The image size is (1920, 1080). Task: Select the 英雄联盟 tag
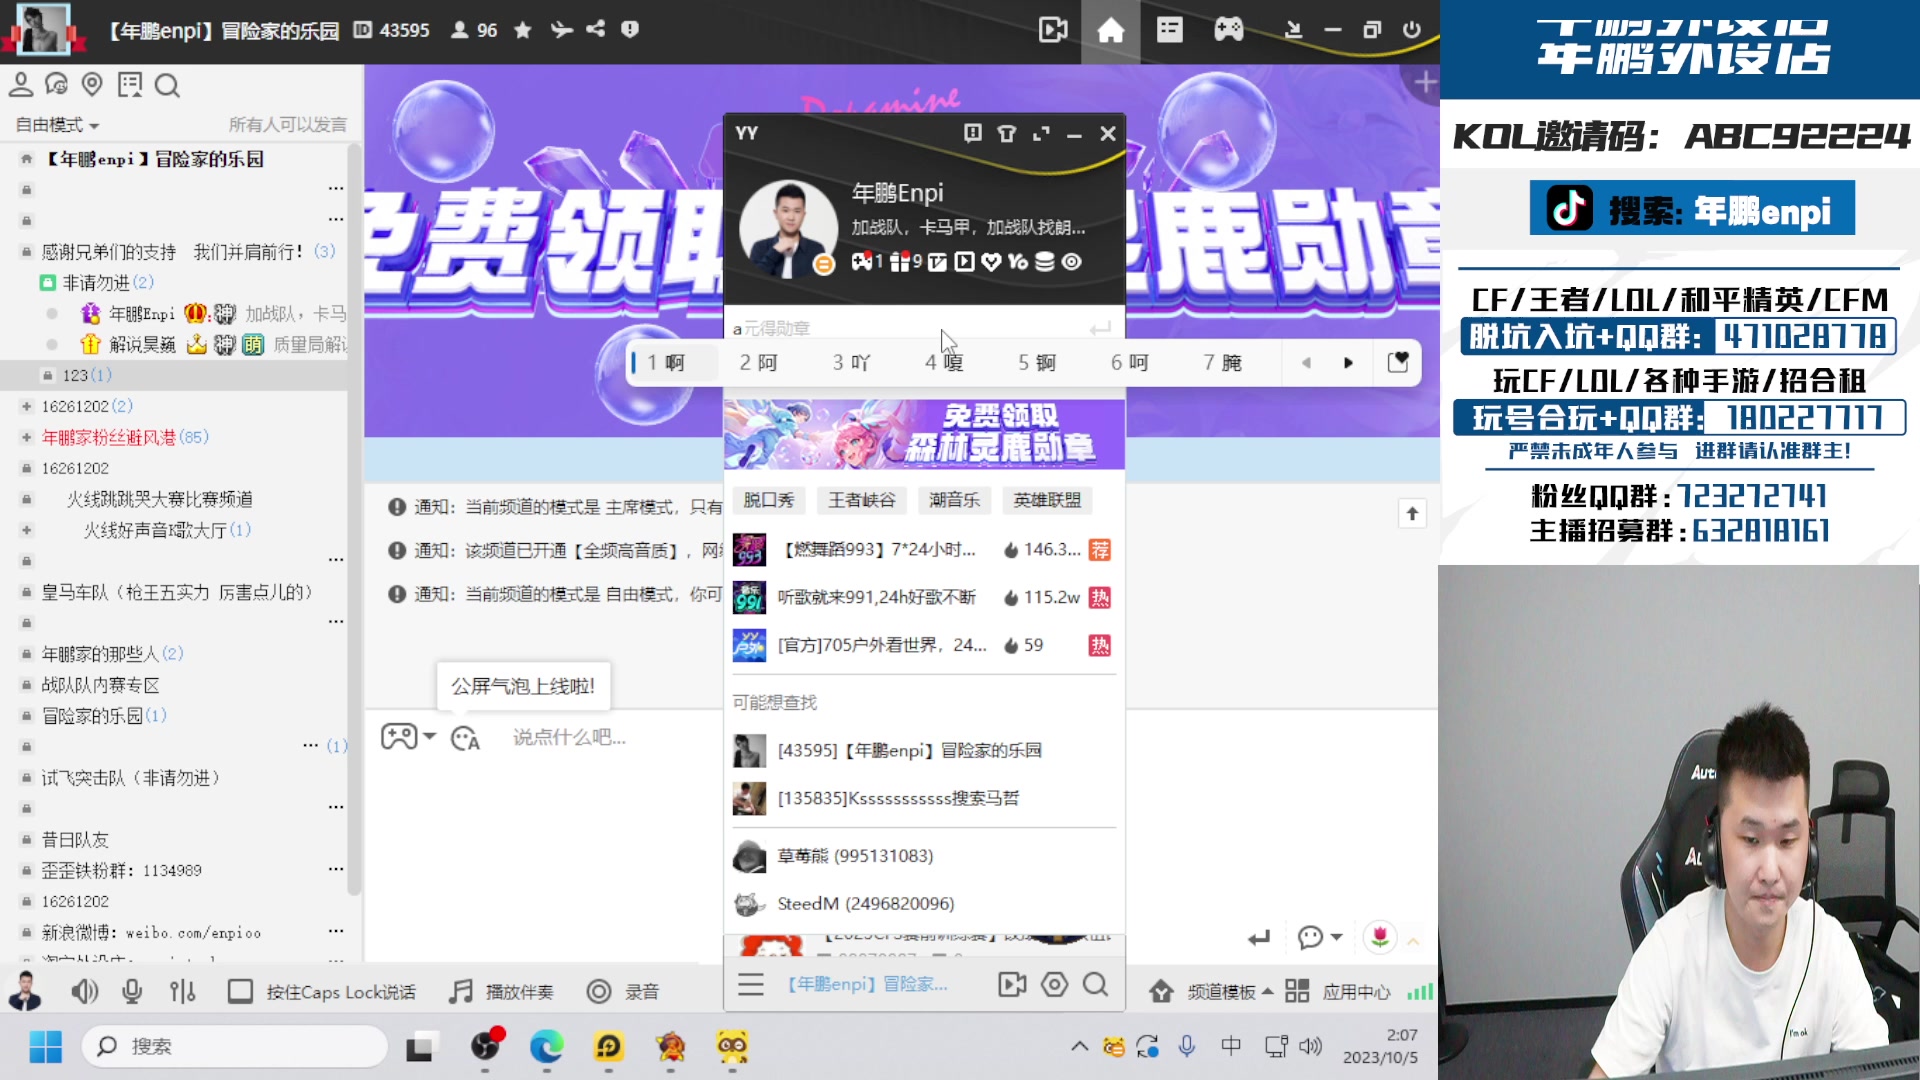[1047, 500]
